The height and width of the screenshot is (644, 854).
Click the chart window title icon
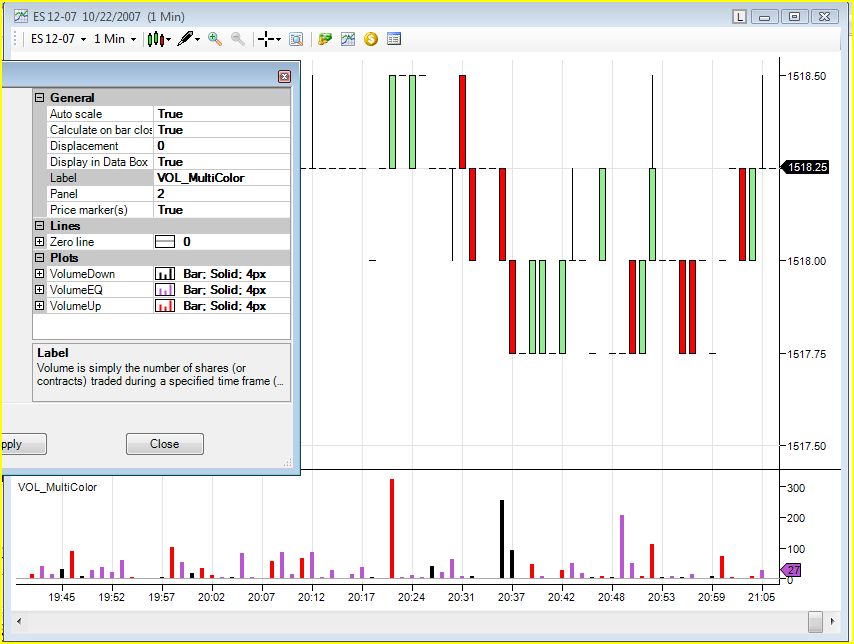[x=21, y=16]
